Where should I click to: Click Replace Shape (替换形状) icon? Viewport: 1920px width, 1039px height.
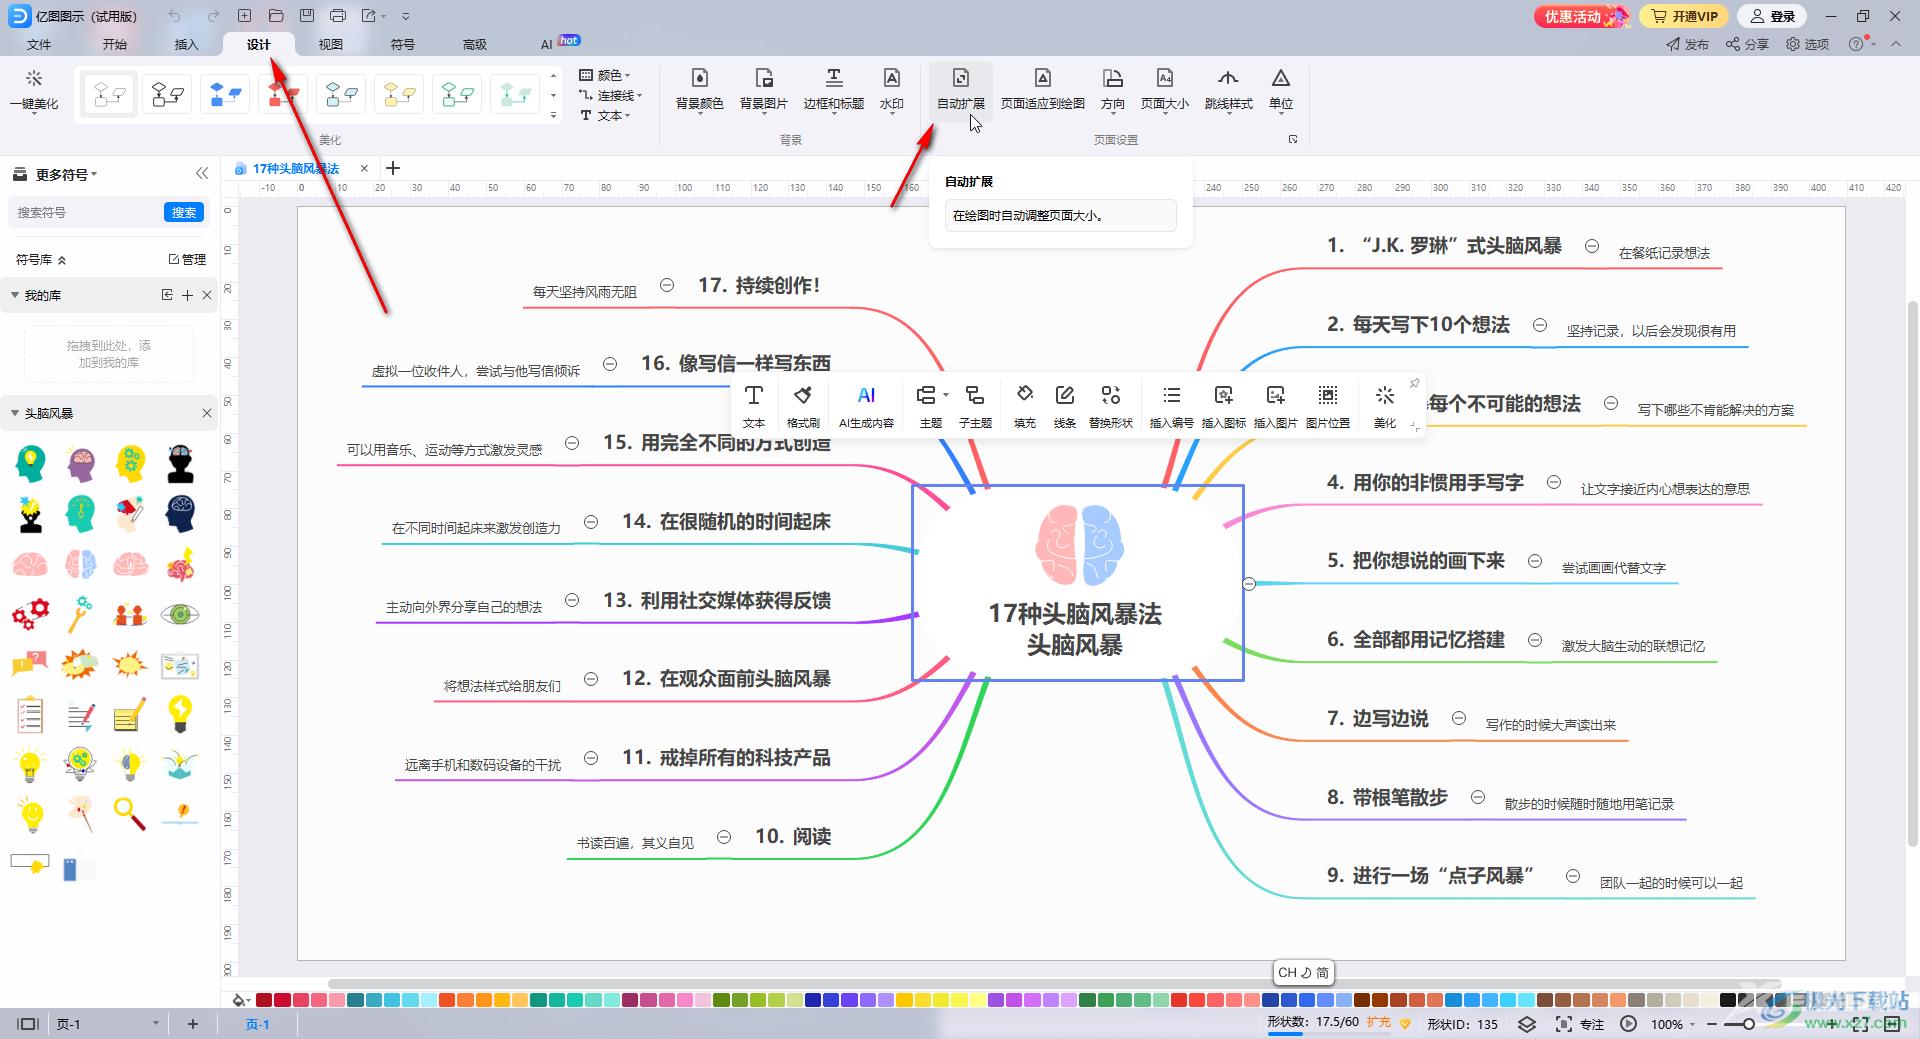coord(1110,406)
